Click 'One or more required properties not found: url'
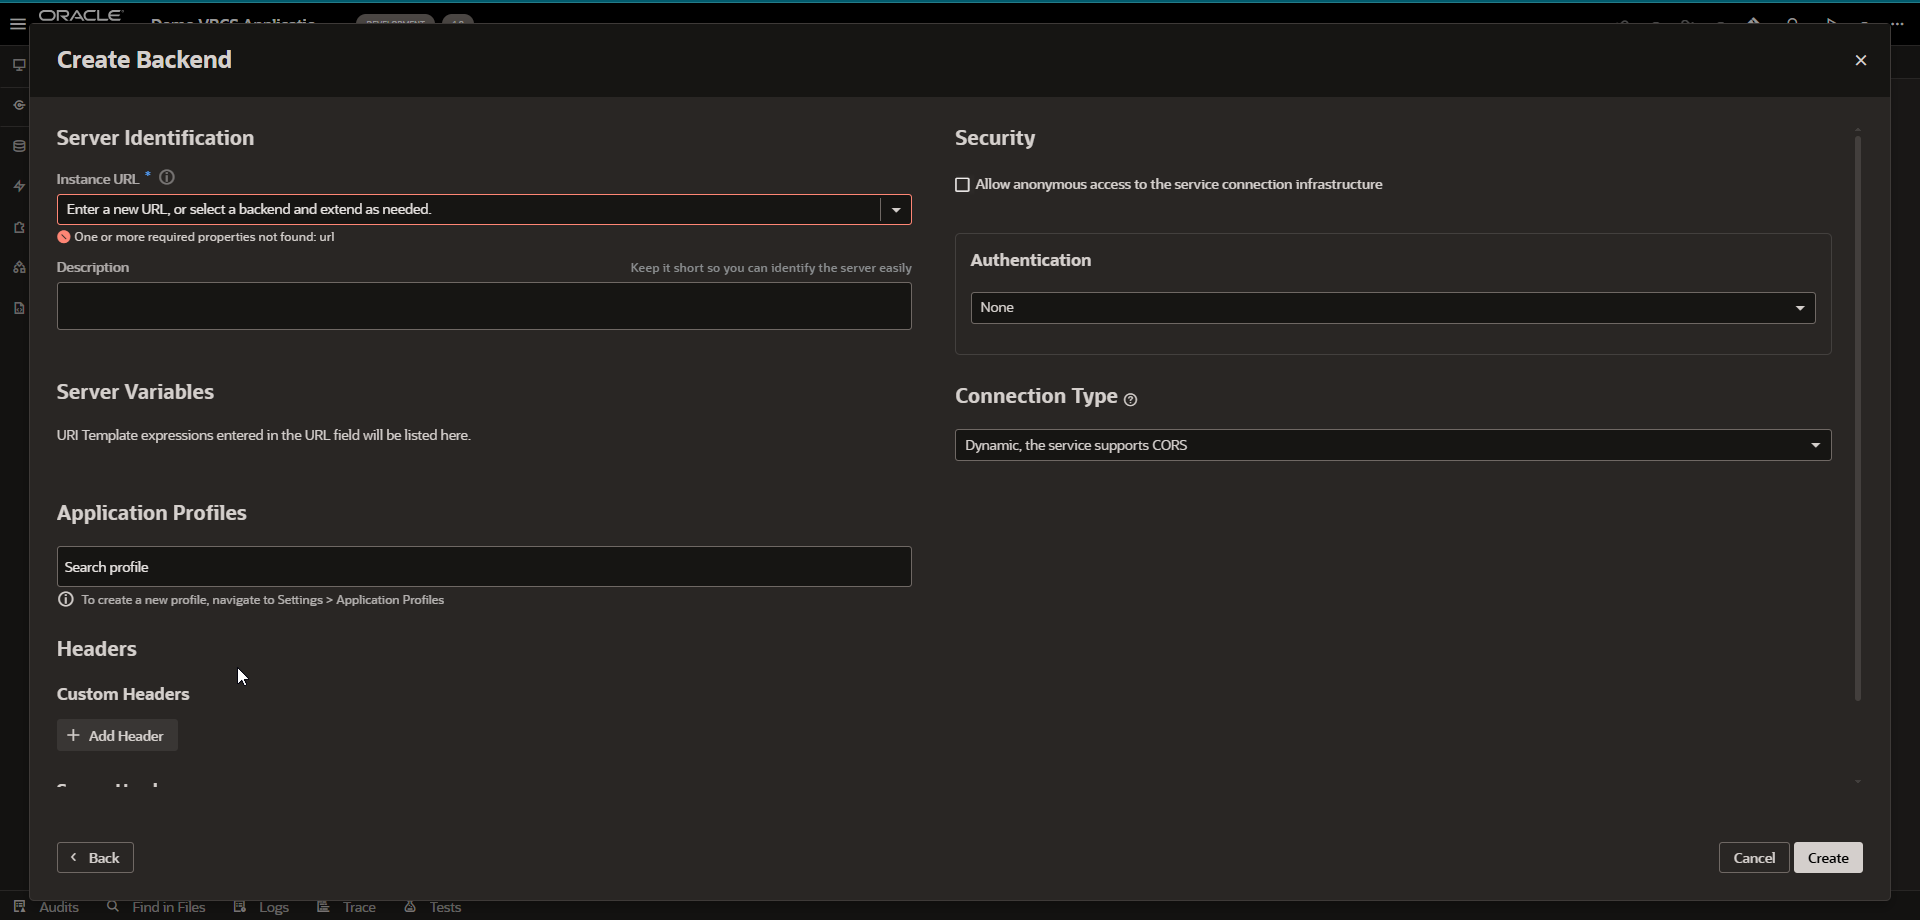Screen dimensions: 1920x920 pyautogui.click(x=204, y=237)
